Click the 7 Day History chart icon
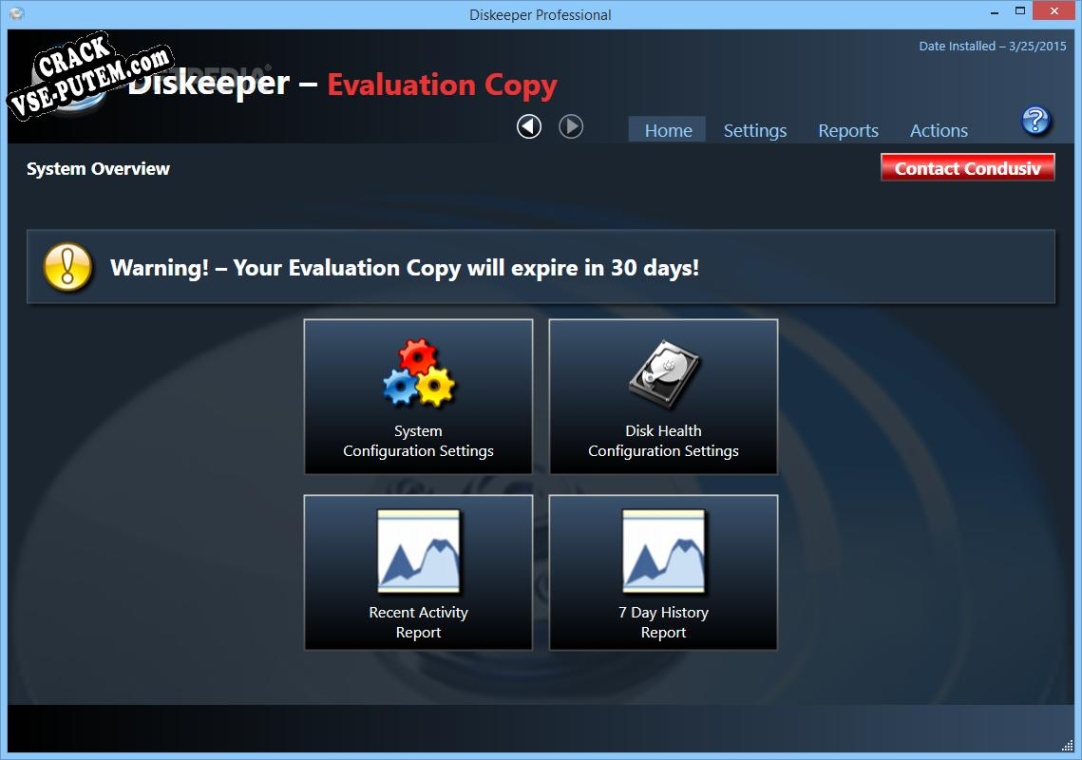The image size is (1082, 760). (664, 551)
